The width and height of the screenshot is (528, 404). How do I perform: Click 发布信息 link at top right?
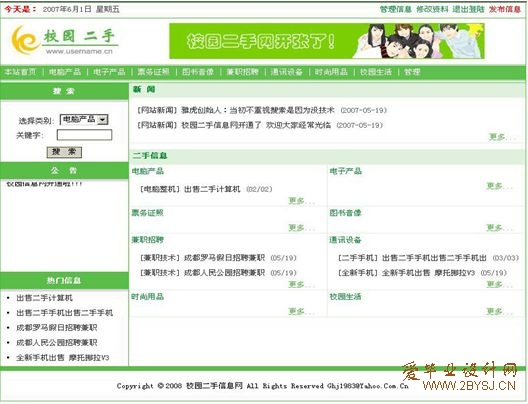505,9
